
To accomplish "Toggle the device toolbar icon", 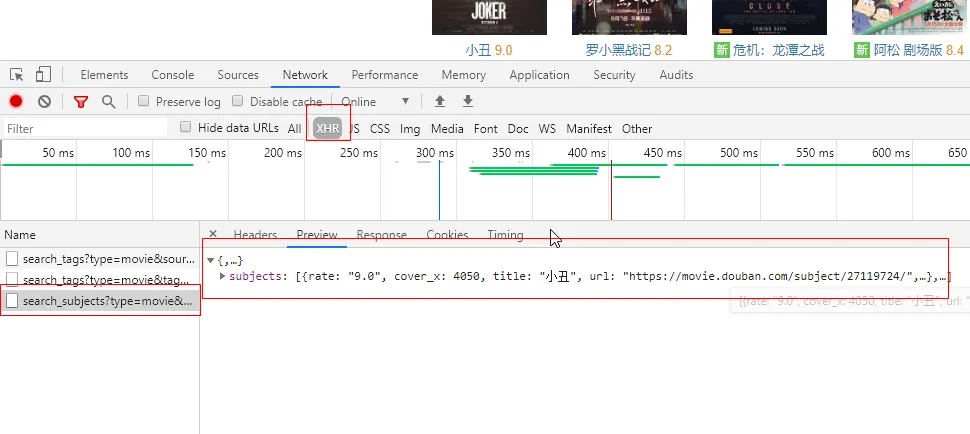I will point(43,75).
